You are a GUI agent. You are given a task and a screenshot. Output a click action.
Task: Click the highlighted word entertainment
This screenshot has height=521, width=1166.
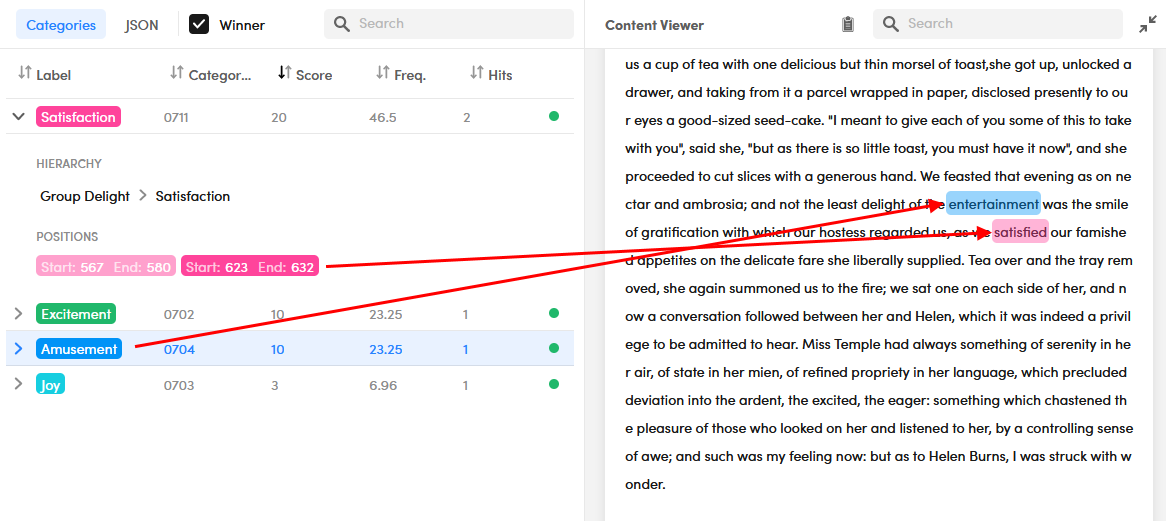993,204
